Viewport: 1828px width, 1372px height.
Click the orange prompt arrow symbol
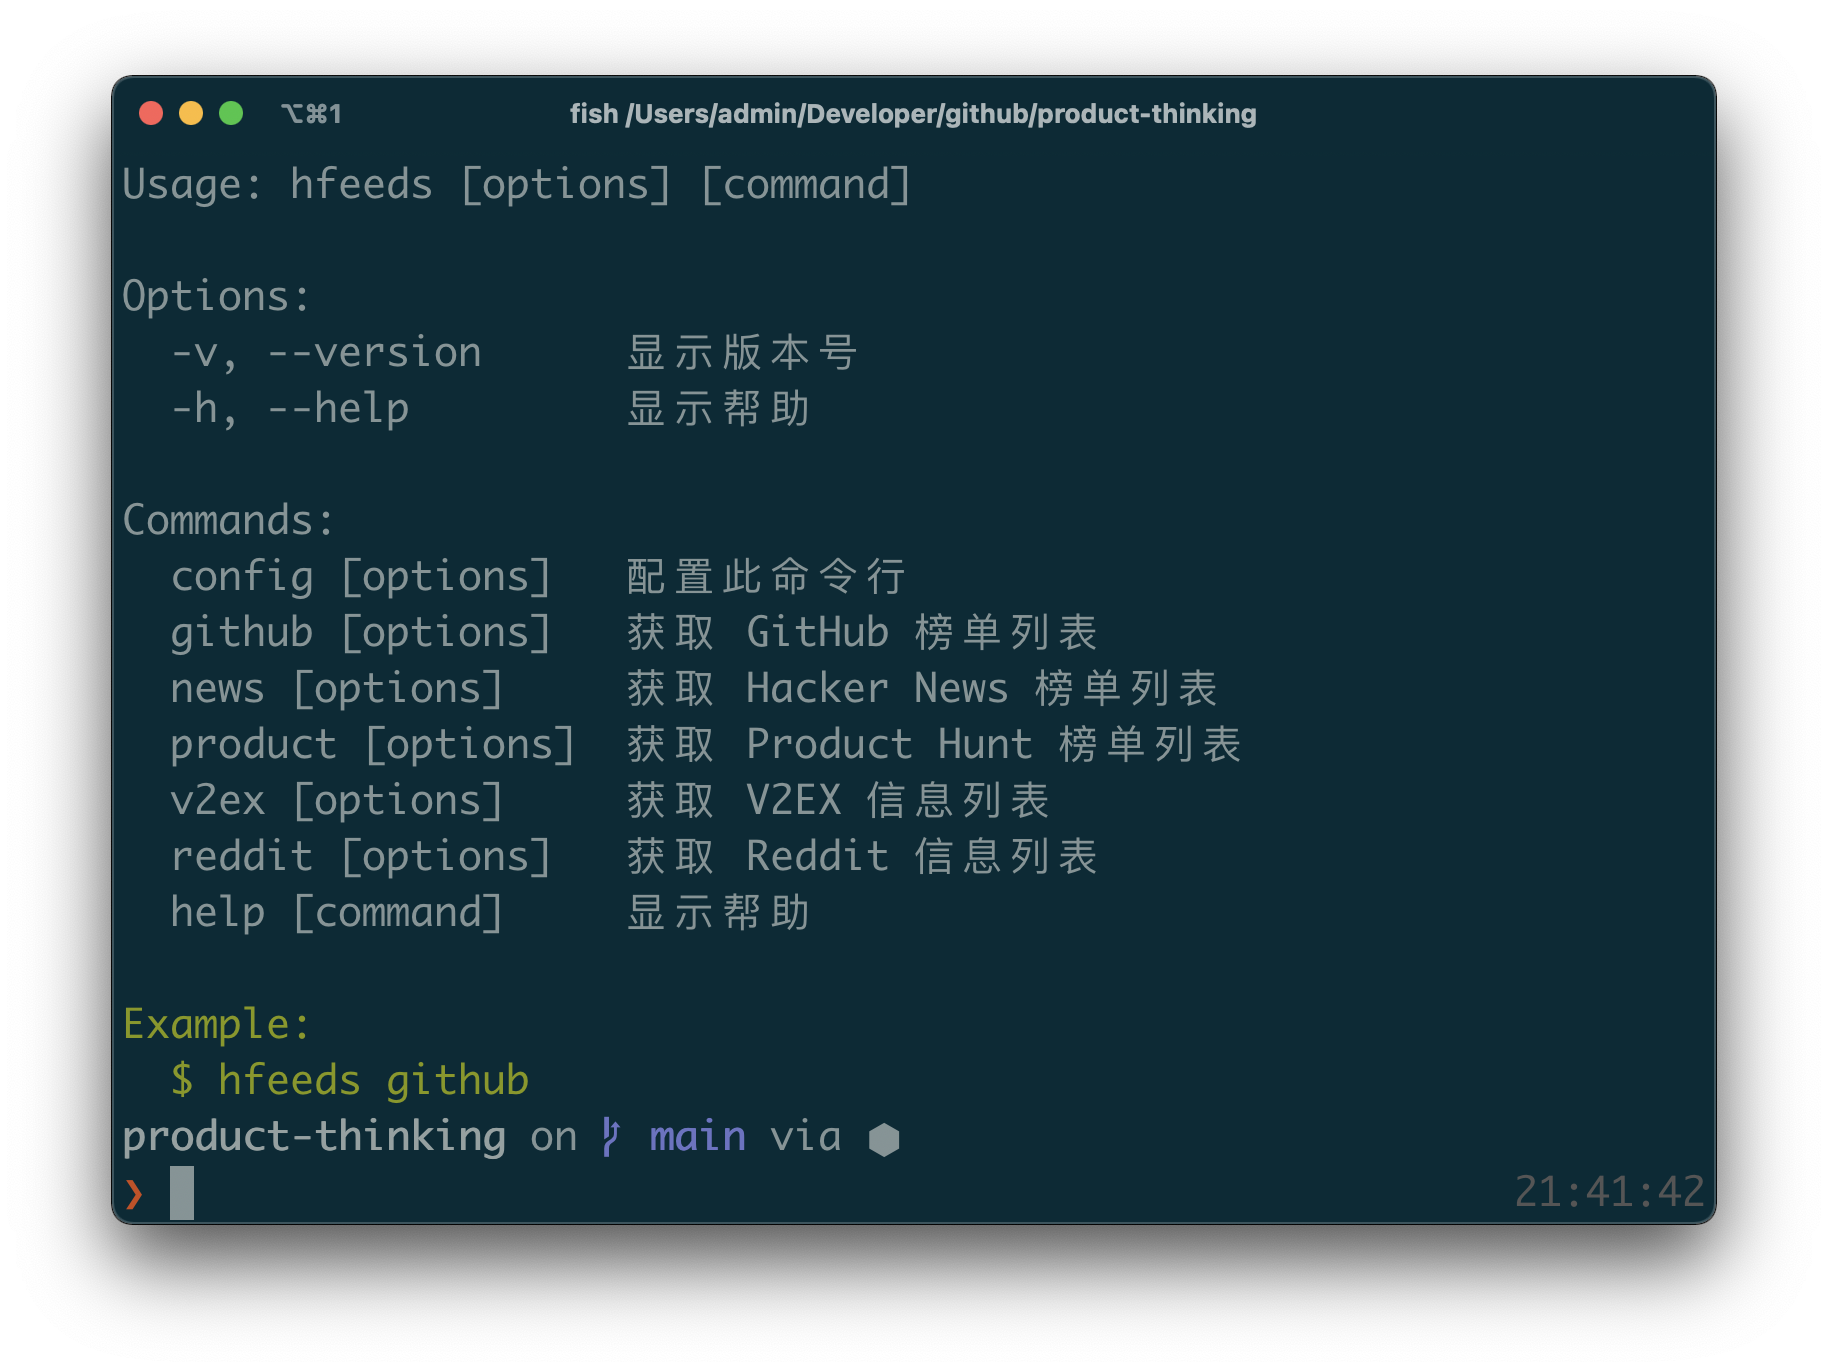(134, 1194)
